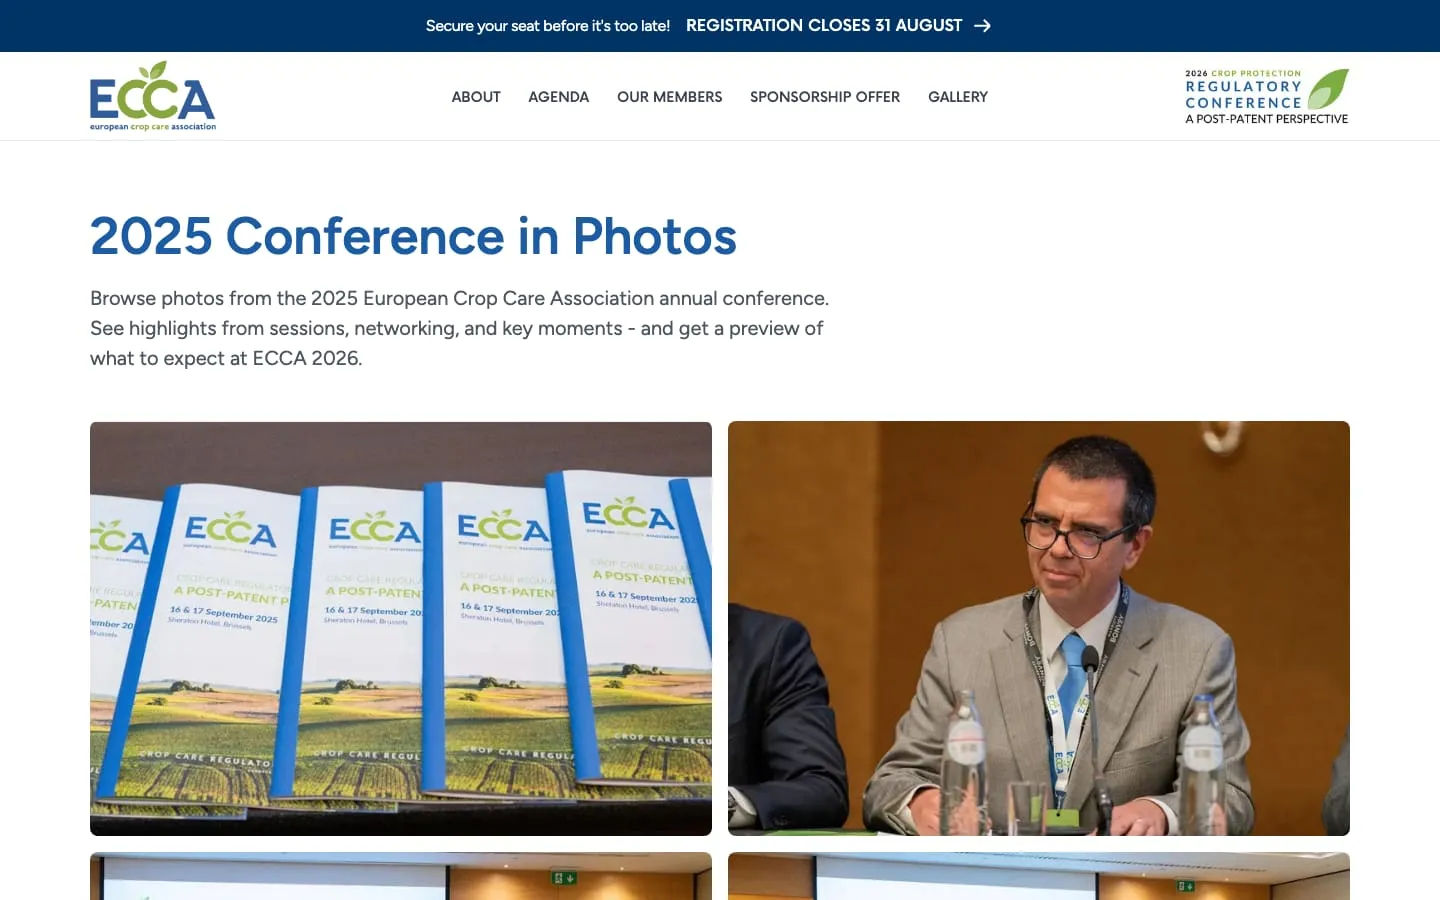Image resolution: width=1440 pixels, height=900 pixels.
Task: Open the About menu item
Action: [x=476, y=97]
